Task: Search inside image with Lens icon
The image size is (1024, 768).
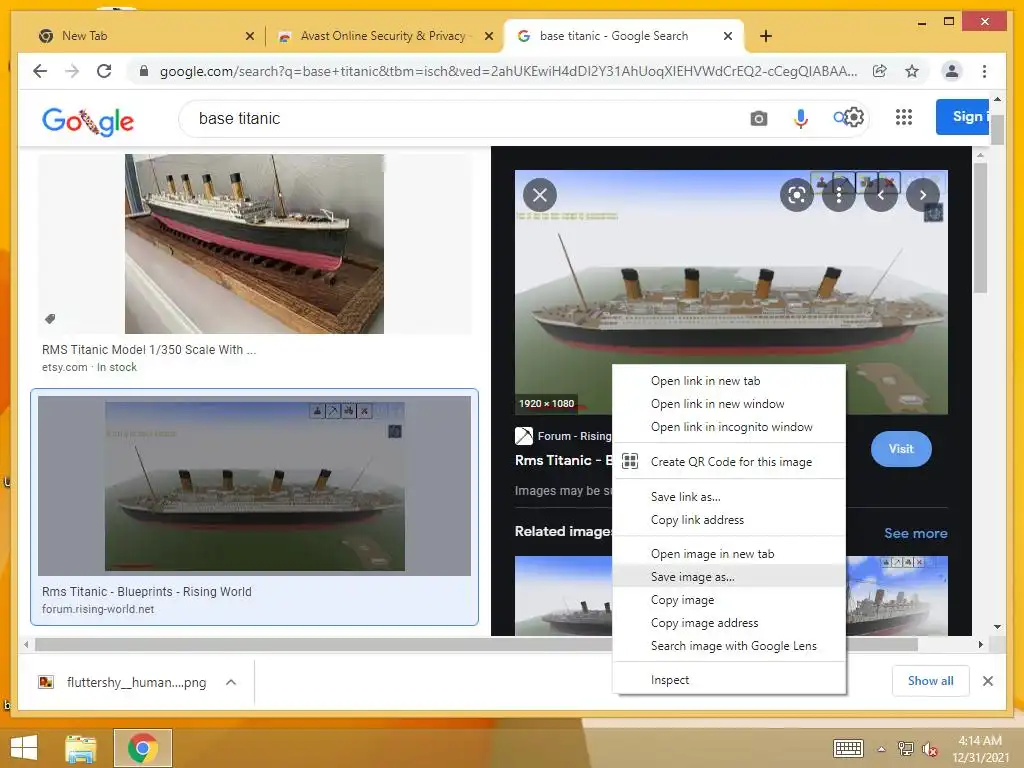Action: (797, 195)
